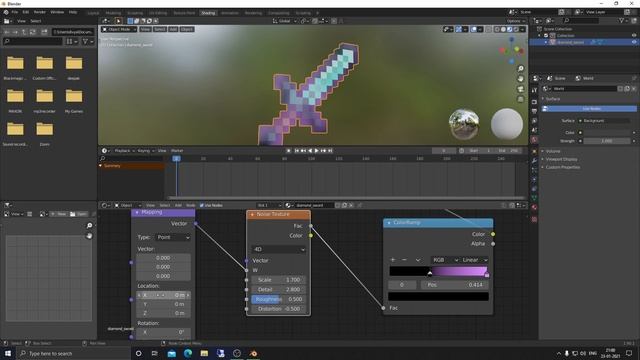Open the Window menu

tap(57, 12)
